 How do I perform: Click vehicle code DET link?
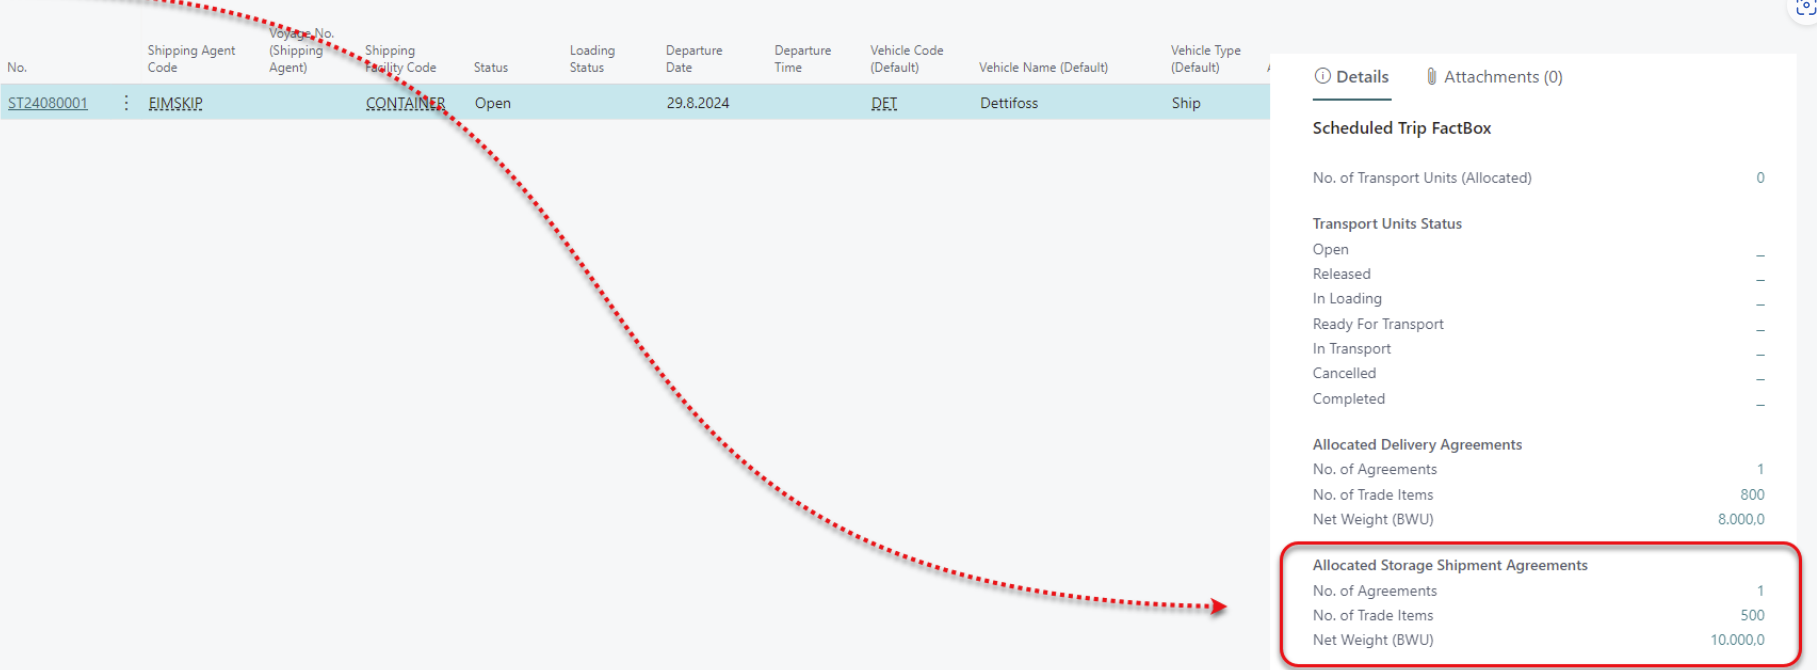coord(884,103)
